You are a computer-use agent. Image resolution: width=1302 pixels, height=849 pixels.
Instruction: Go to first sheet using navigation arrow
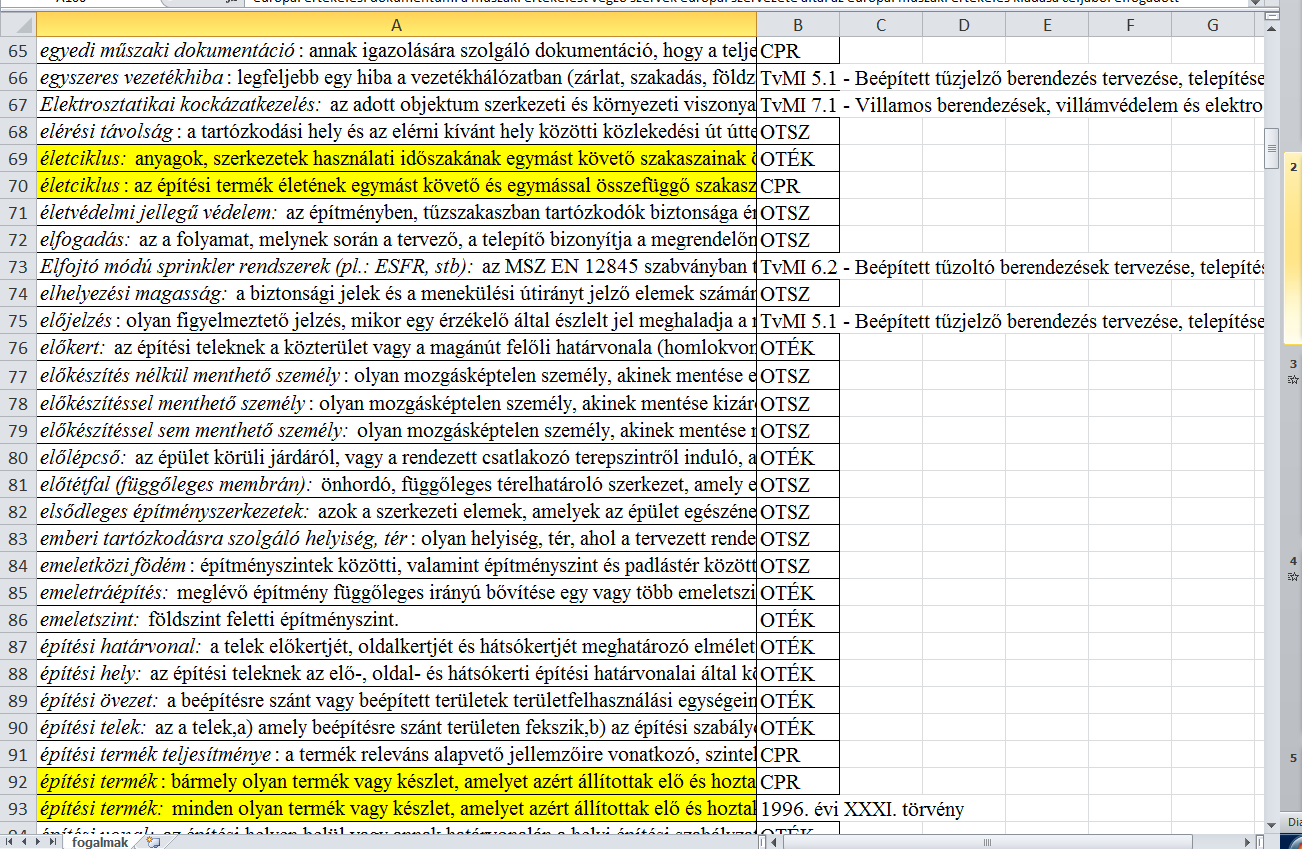pos(7,842)
